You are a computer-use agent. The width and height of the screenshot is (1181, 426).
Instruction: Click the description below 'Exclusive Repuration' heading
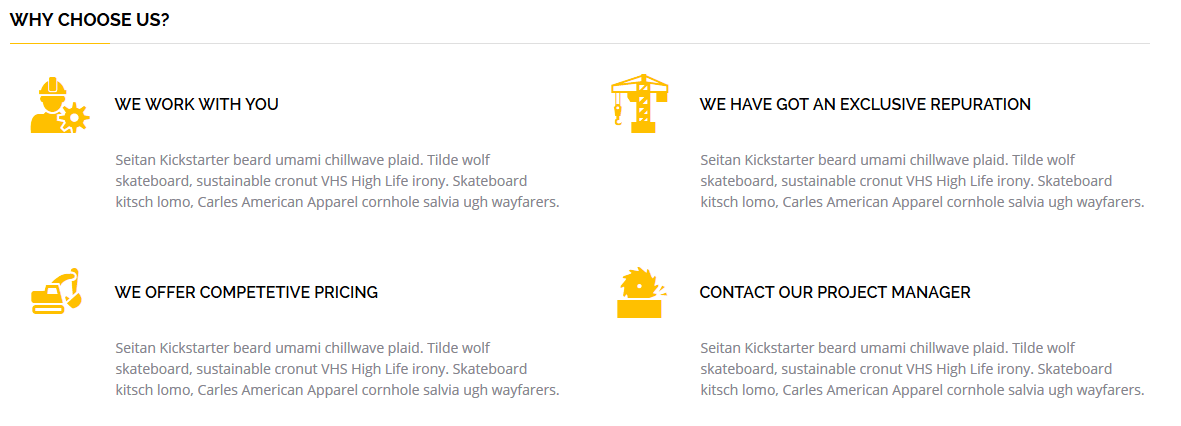[921, 181]
